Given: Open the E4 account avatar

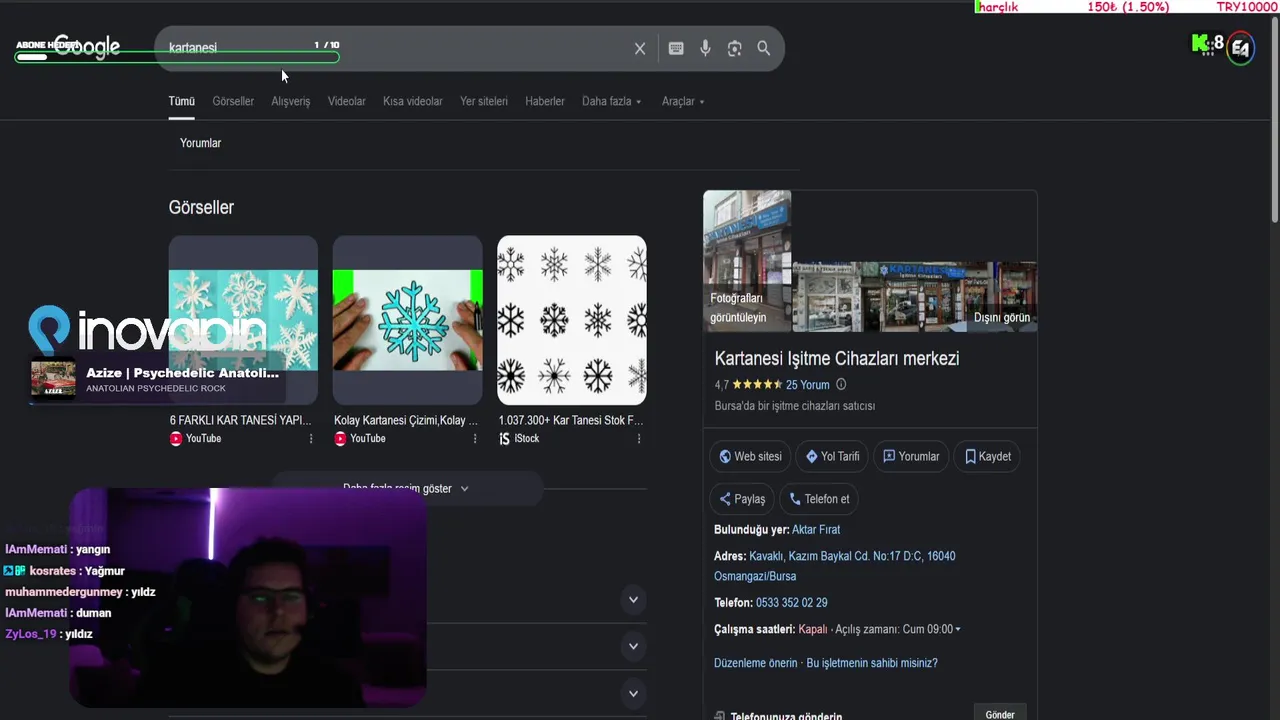Looking at the screenshot, I should pyautogui.click(x=1240, y=48).
